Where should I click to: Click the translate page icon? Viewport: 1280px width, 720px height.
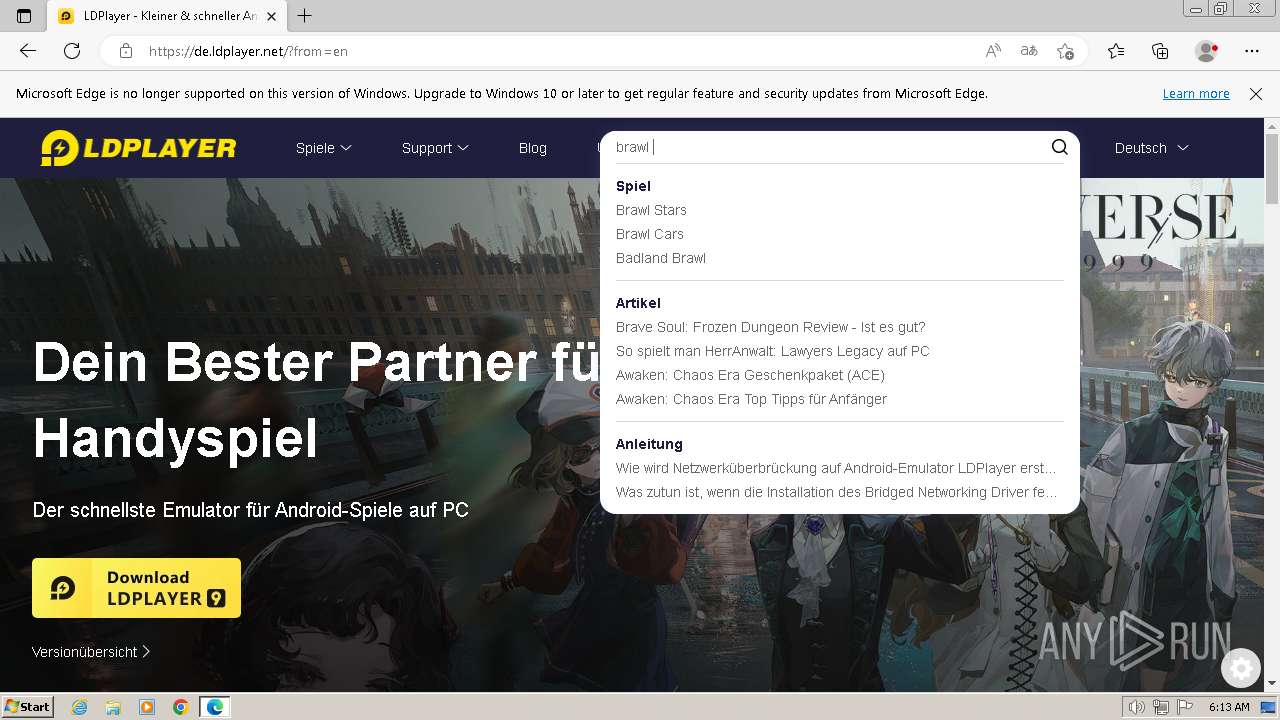1029,51
